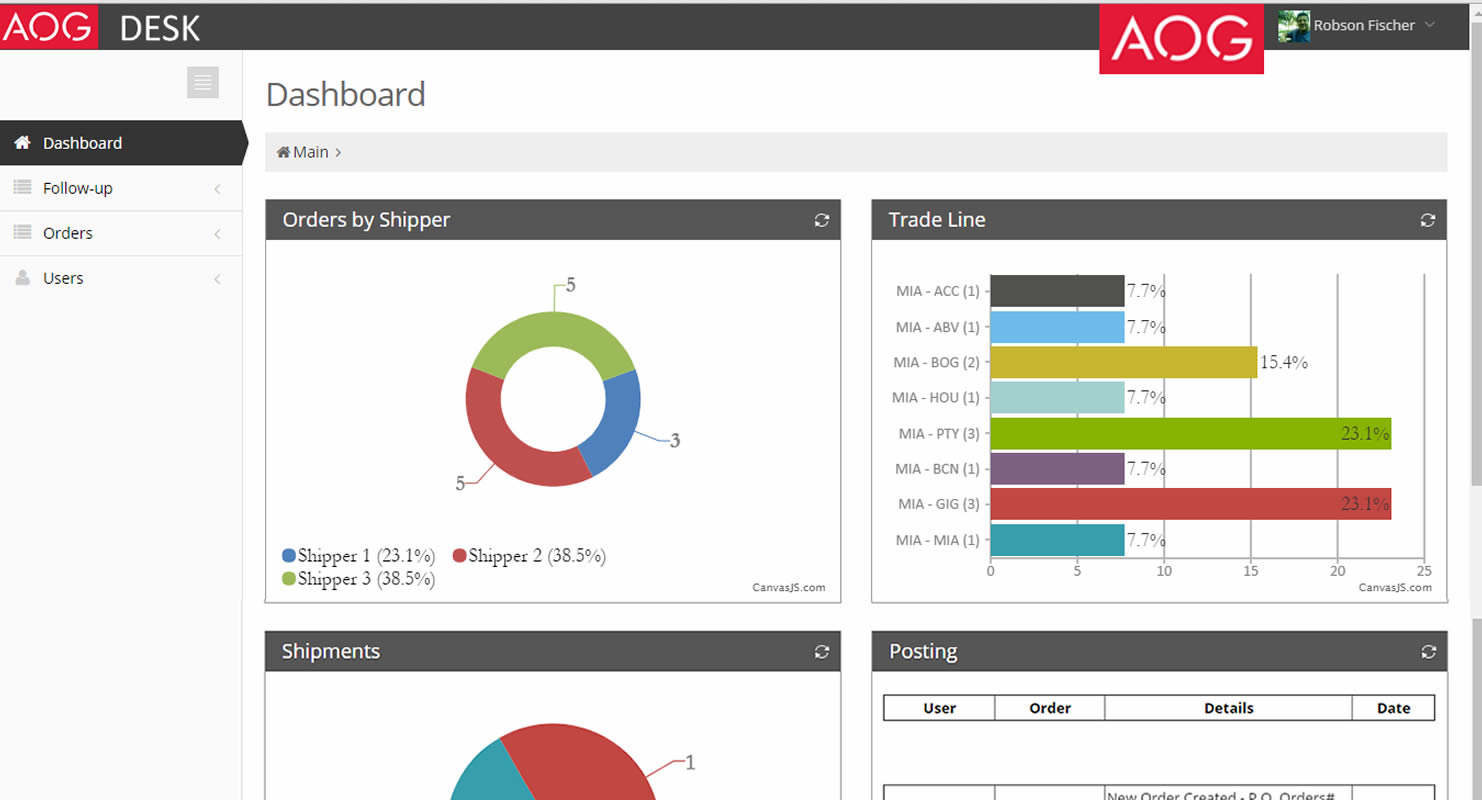Click the MIA - ABV light blue bar

(1057, 327)
